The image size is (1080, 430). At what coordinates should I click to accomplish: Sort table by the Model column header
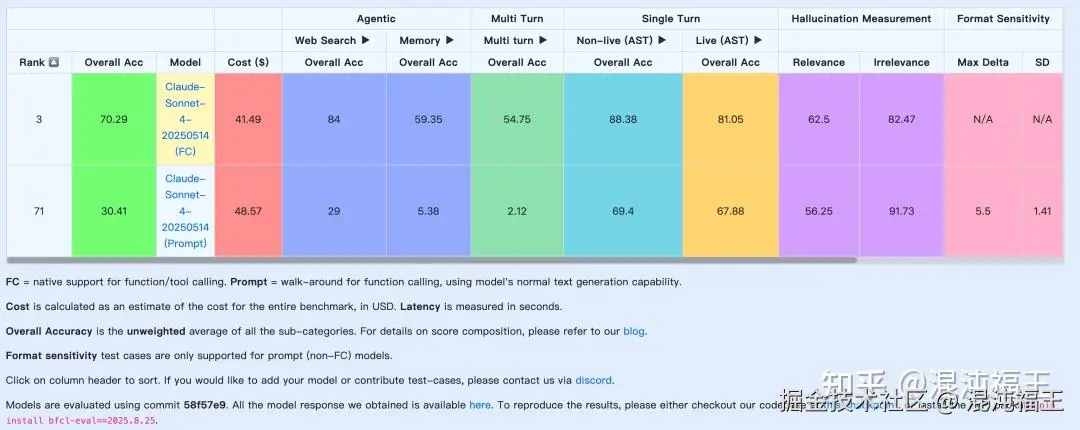[x=185, y=62]
